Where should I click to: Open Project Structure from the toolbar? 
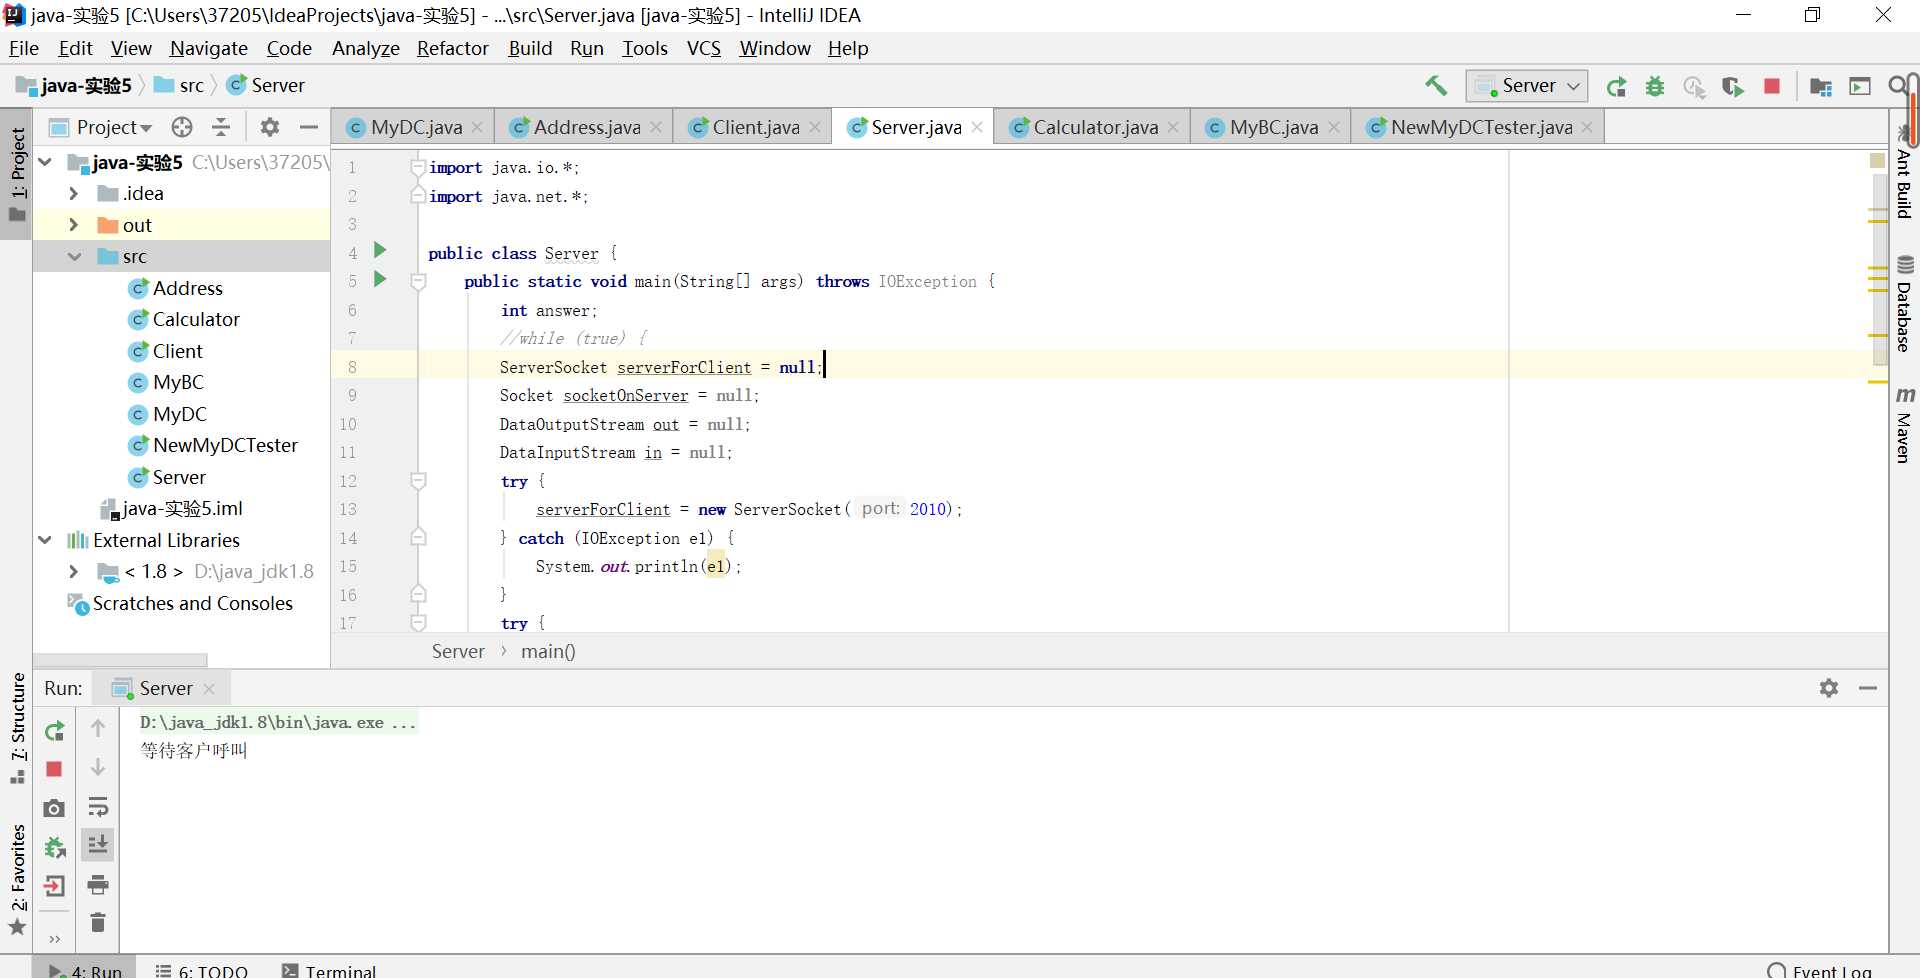click(x=1820, y=87)
